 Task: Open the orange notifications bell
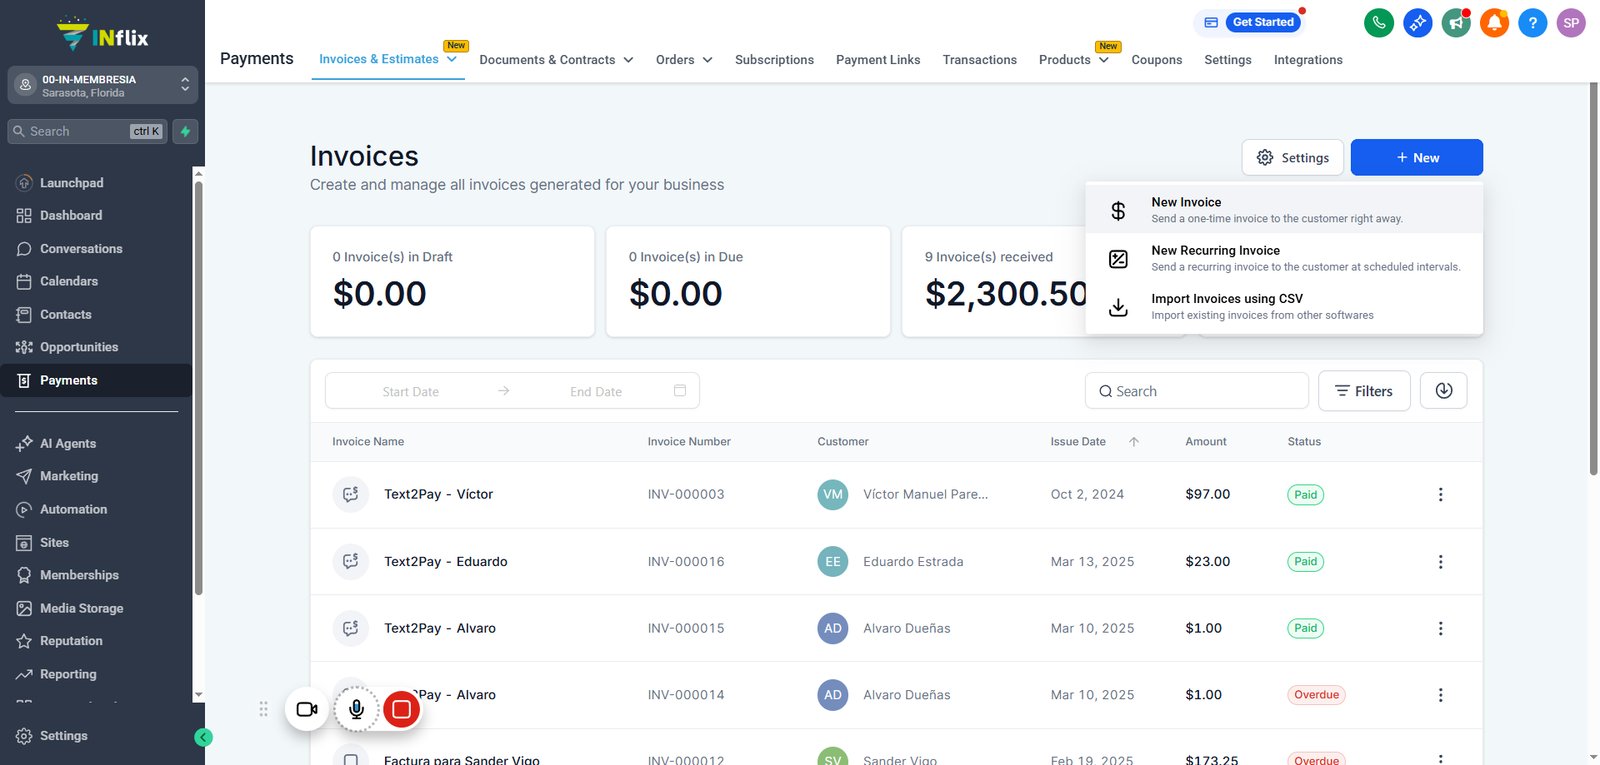click(x=1494, y=22)
